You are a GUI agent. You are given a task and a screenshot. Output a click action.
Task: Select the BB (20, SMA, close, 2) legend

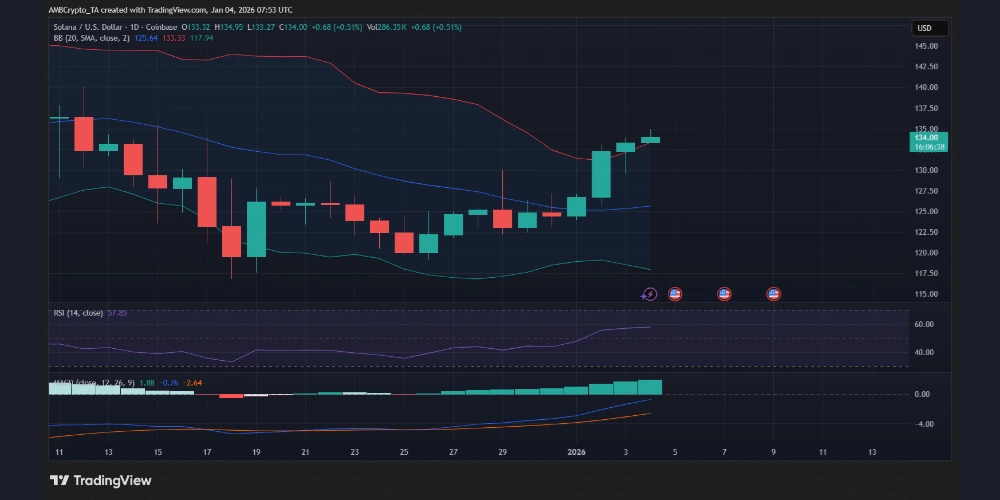coord(90,38)
